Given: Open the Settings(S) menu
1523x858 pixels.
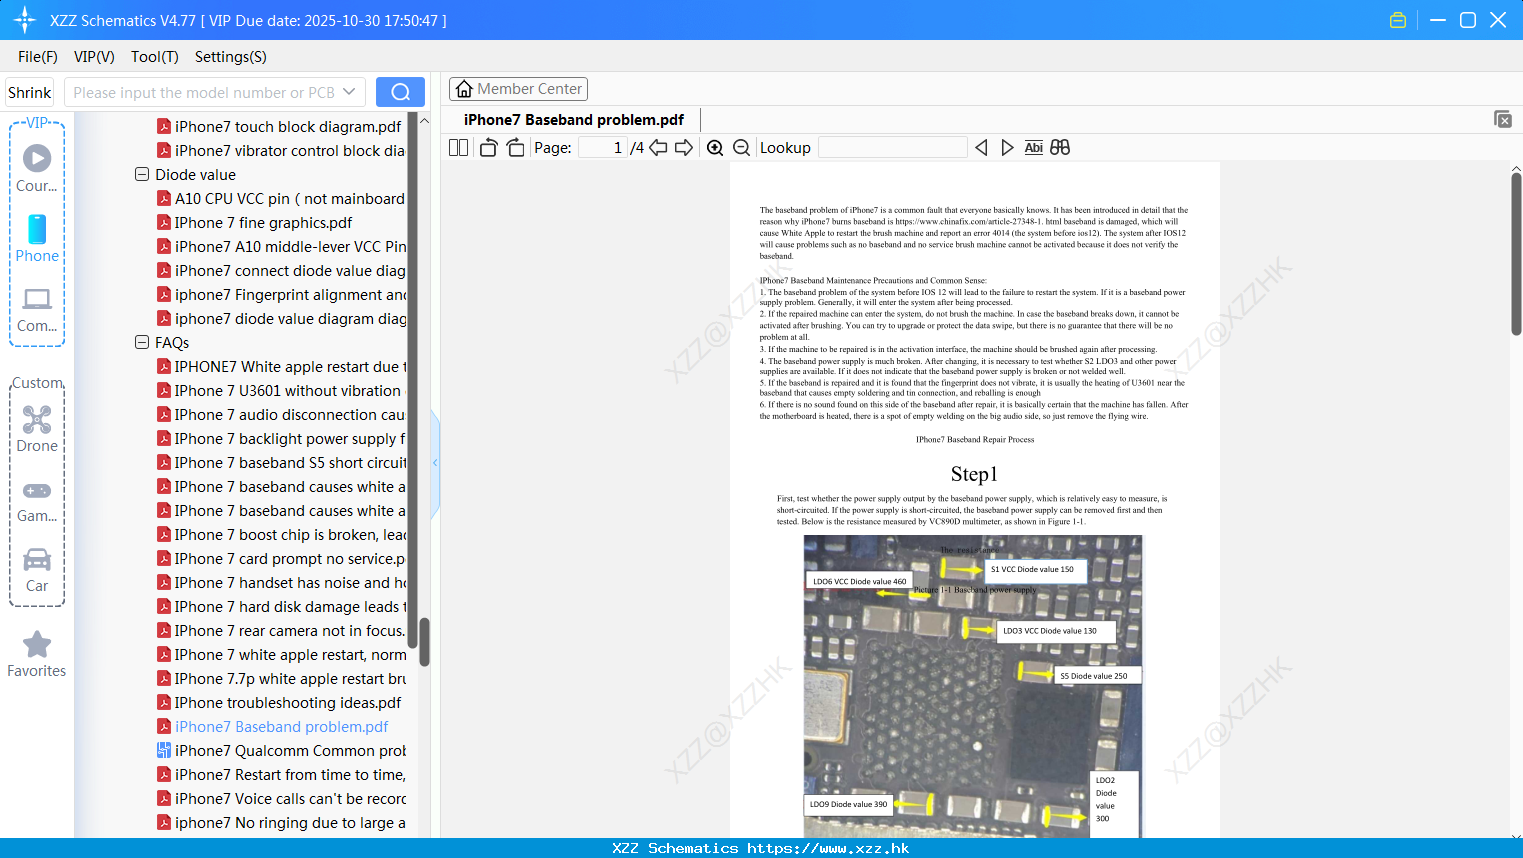Looking at the screenshot, I should pyautogui.click(x=231, y=57).
